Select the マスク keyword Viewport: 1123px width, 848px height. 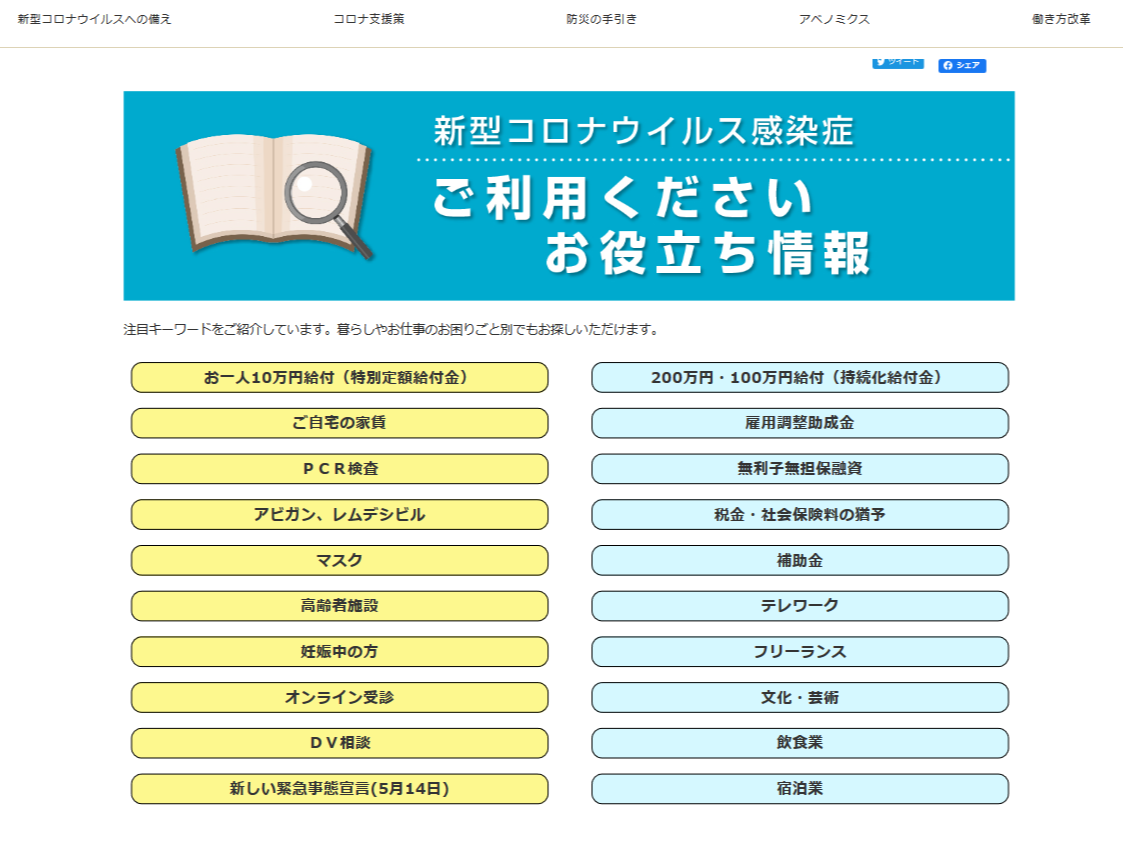339,560
